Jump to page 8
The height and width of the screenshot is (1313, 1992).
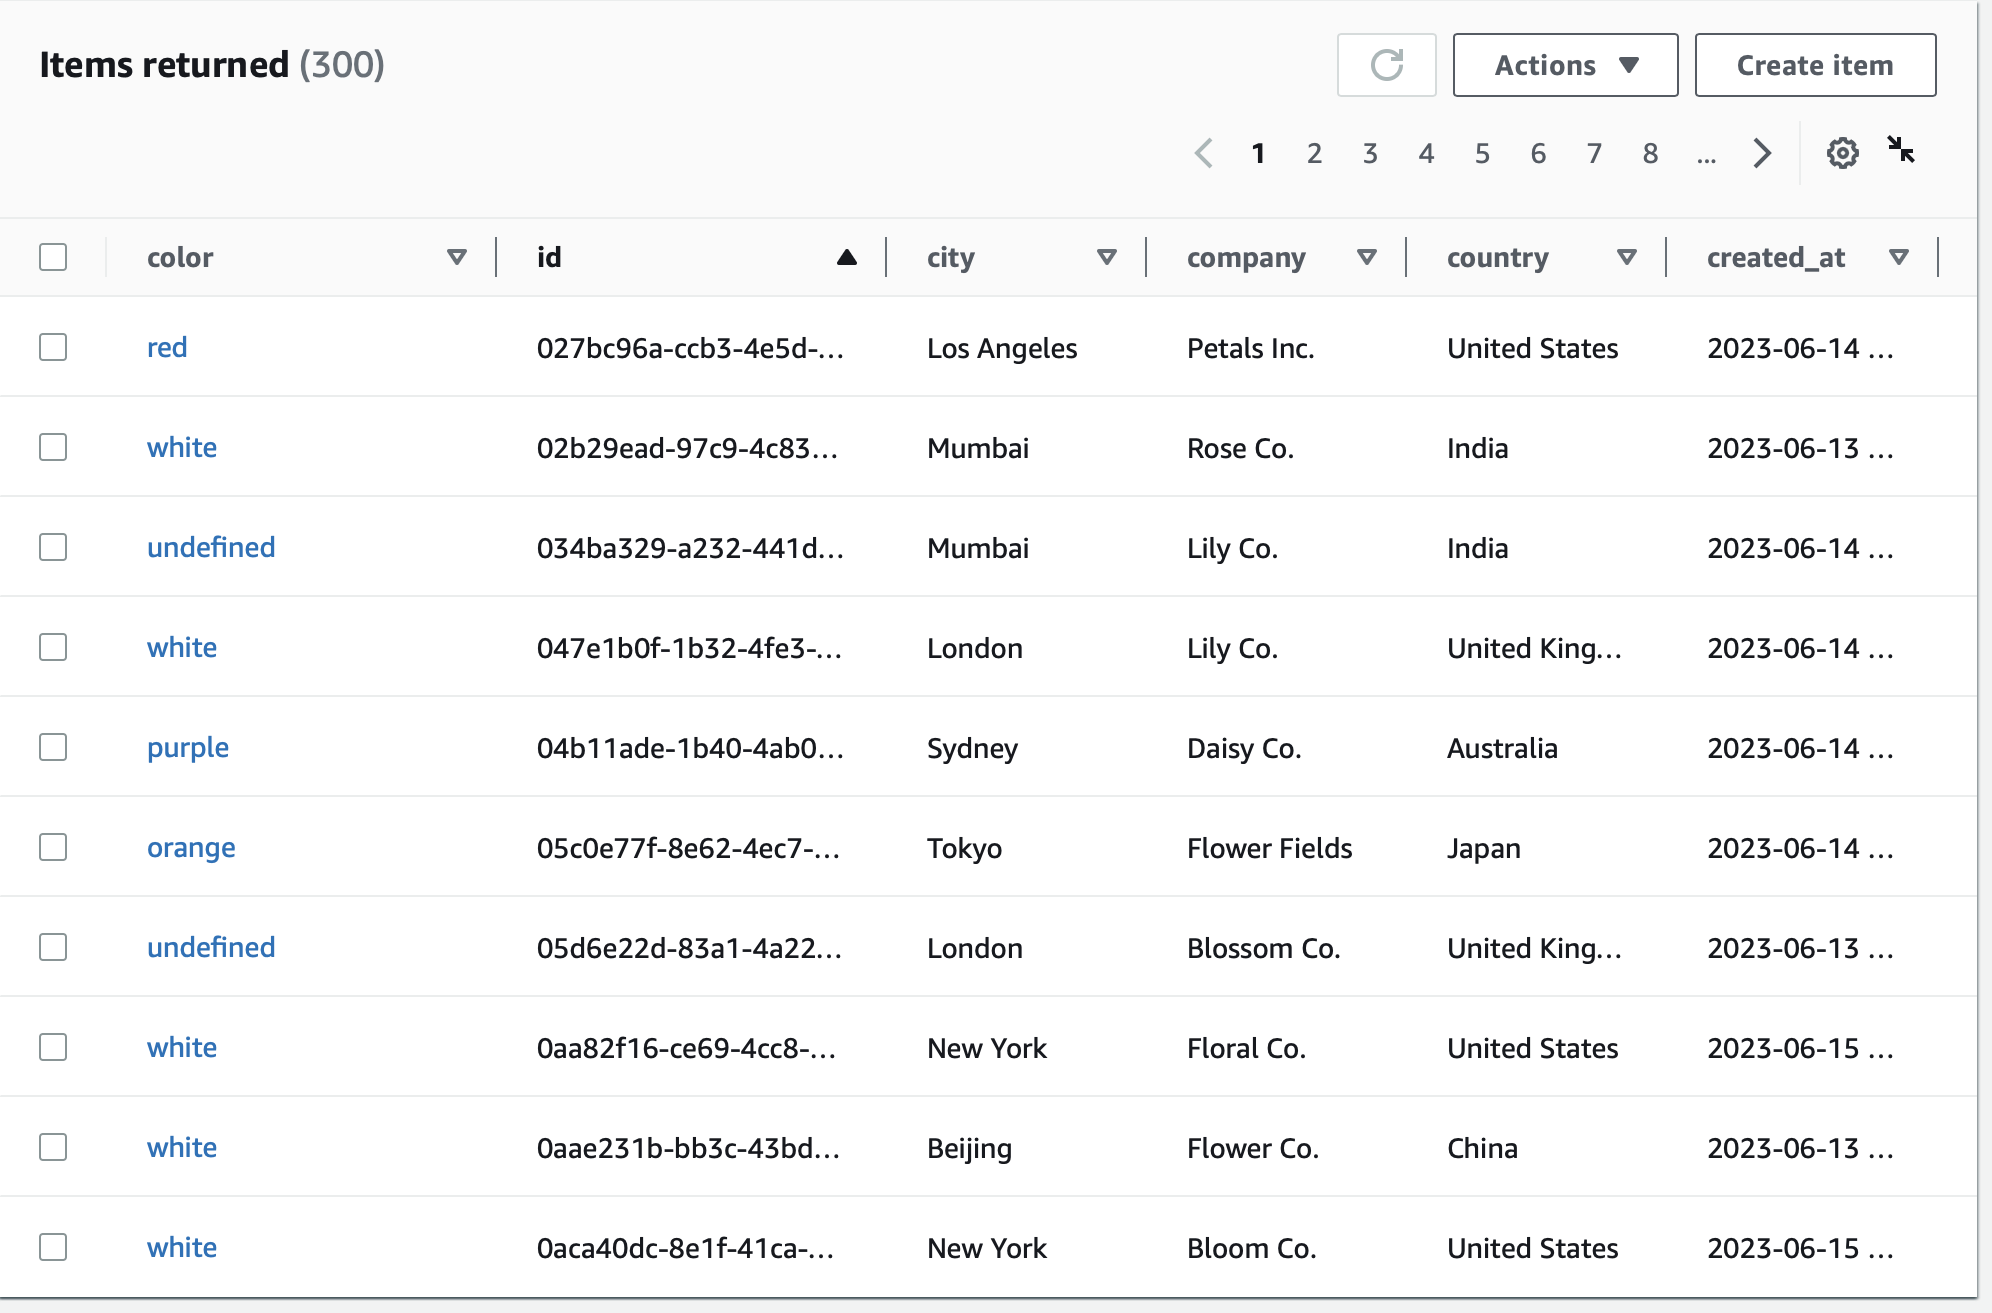[x=1650, y=153]
